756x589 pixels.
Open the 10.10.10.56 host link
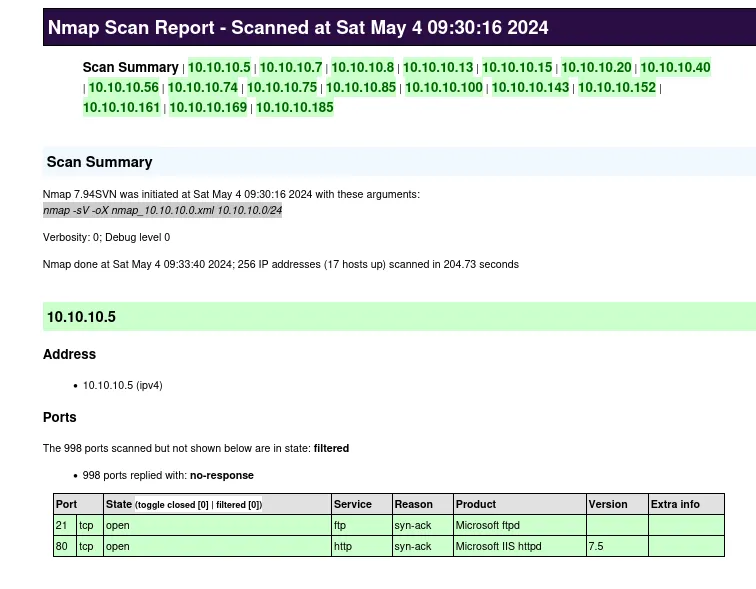pyautogui.click(x=123, y=88)
